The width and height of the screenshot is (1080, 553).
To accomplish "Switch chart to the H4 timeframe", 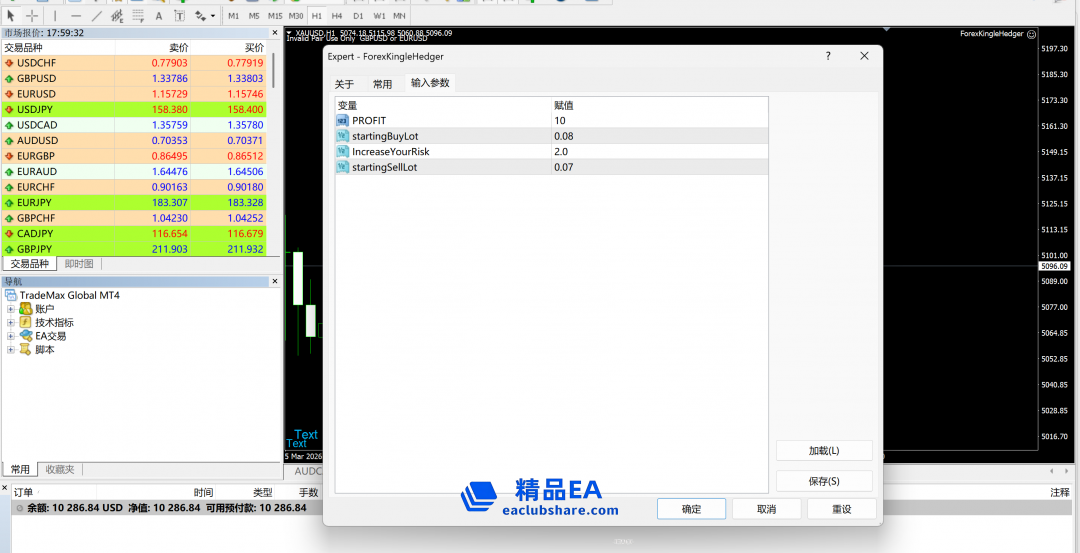I will click(x=337, y=16).
